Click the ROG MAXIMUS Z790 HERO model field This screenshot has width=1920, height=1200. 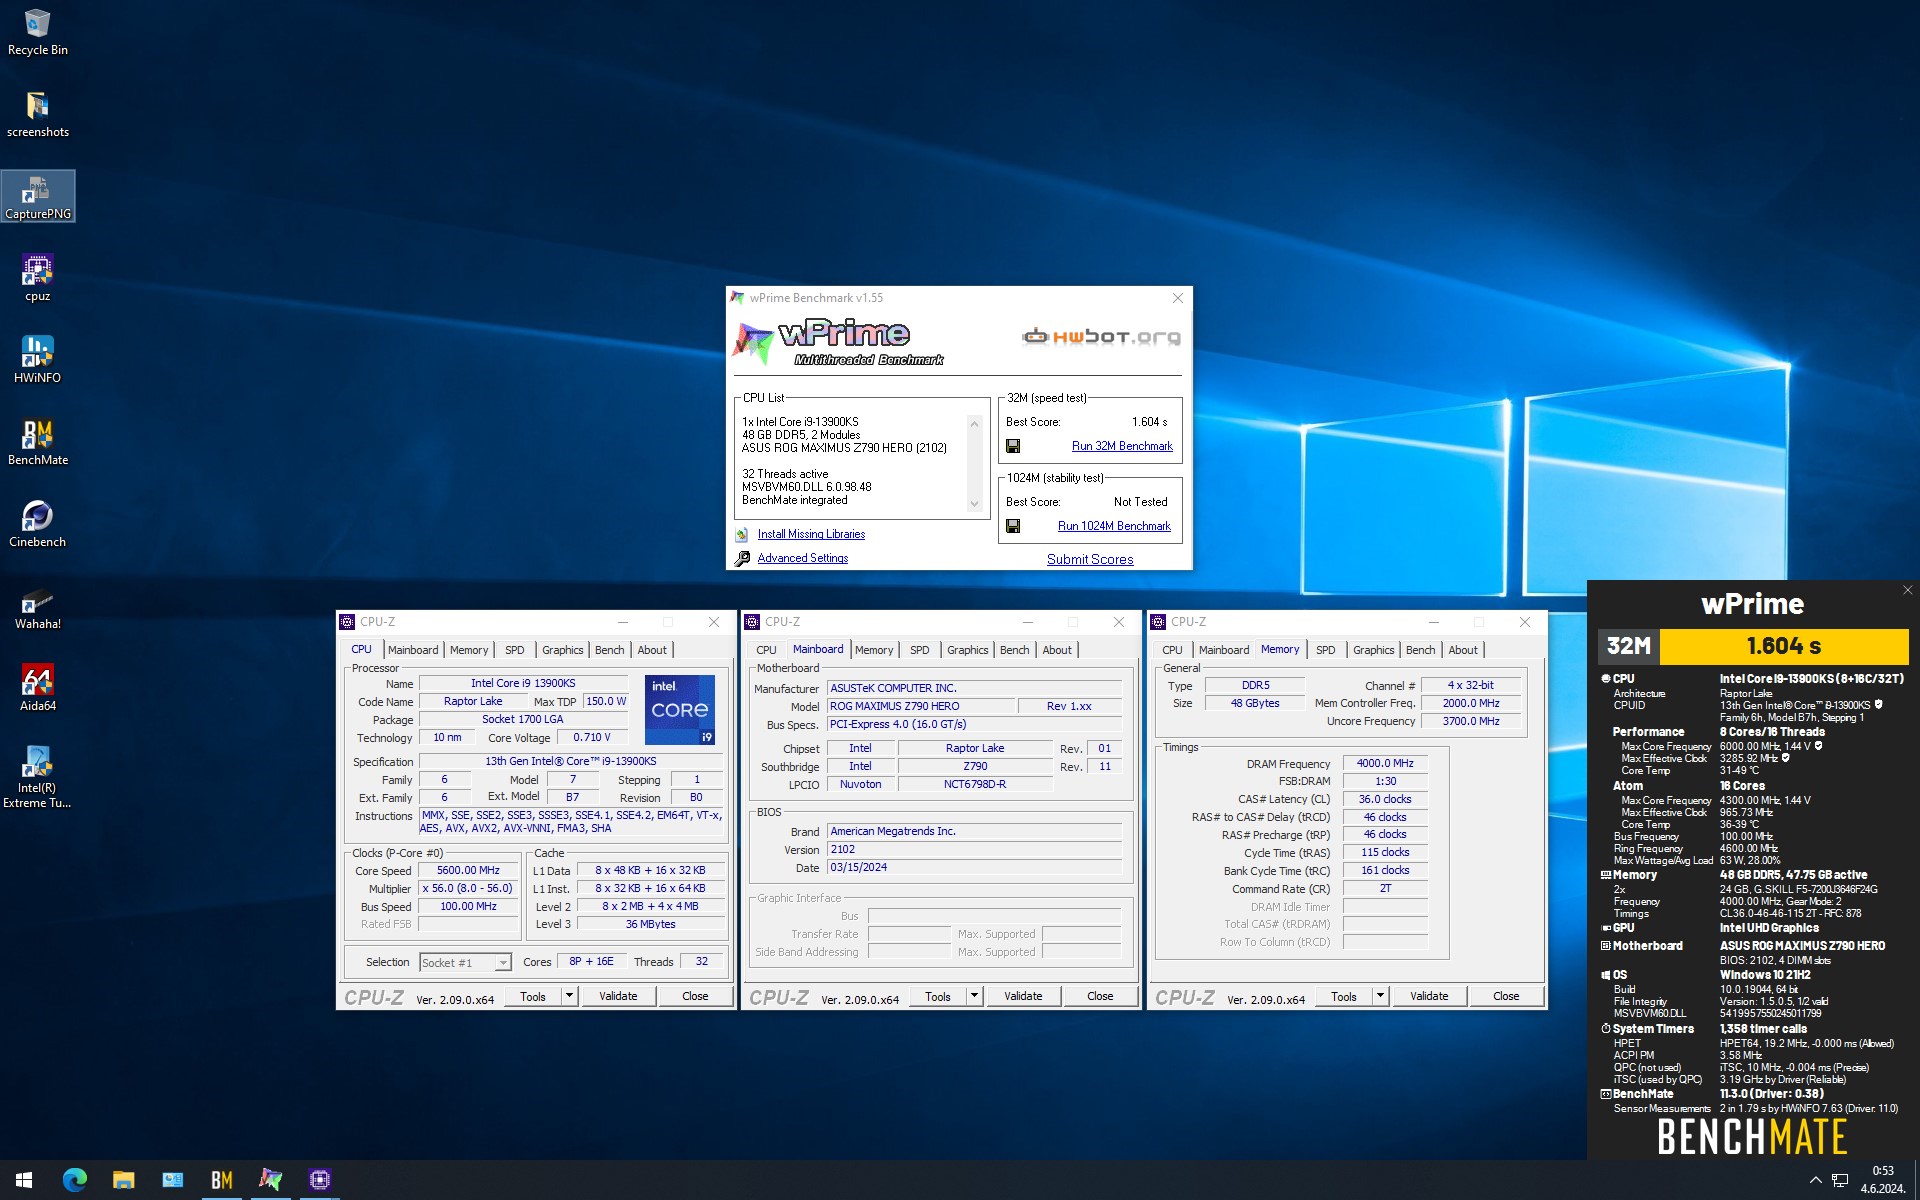920,706
